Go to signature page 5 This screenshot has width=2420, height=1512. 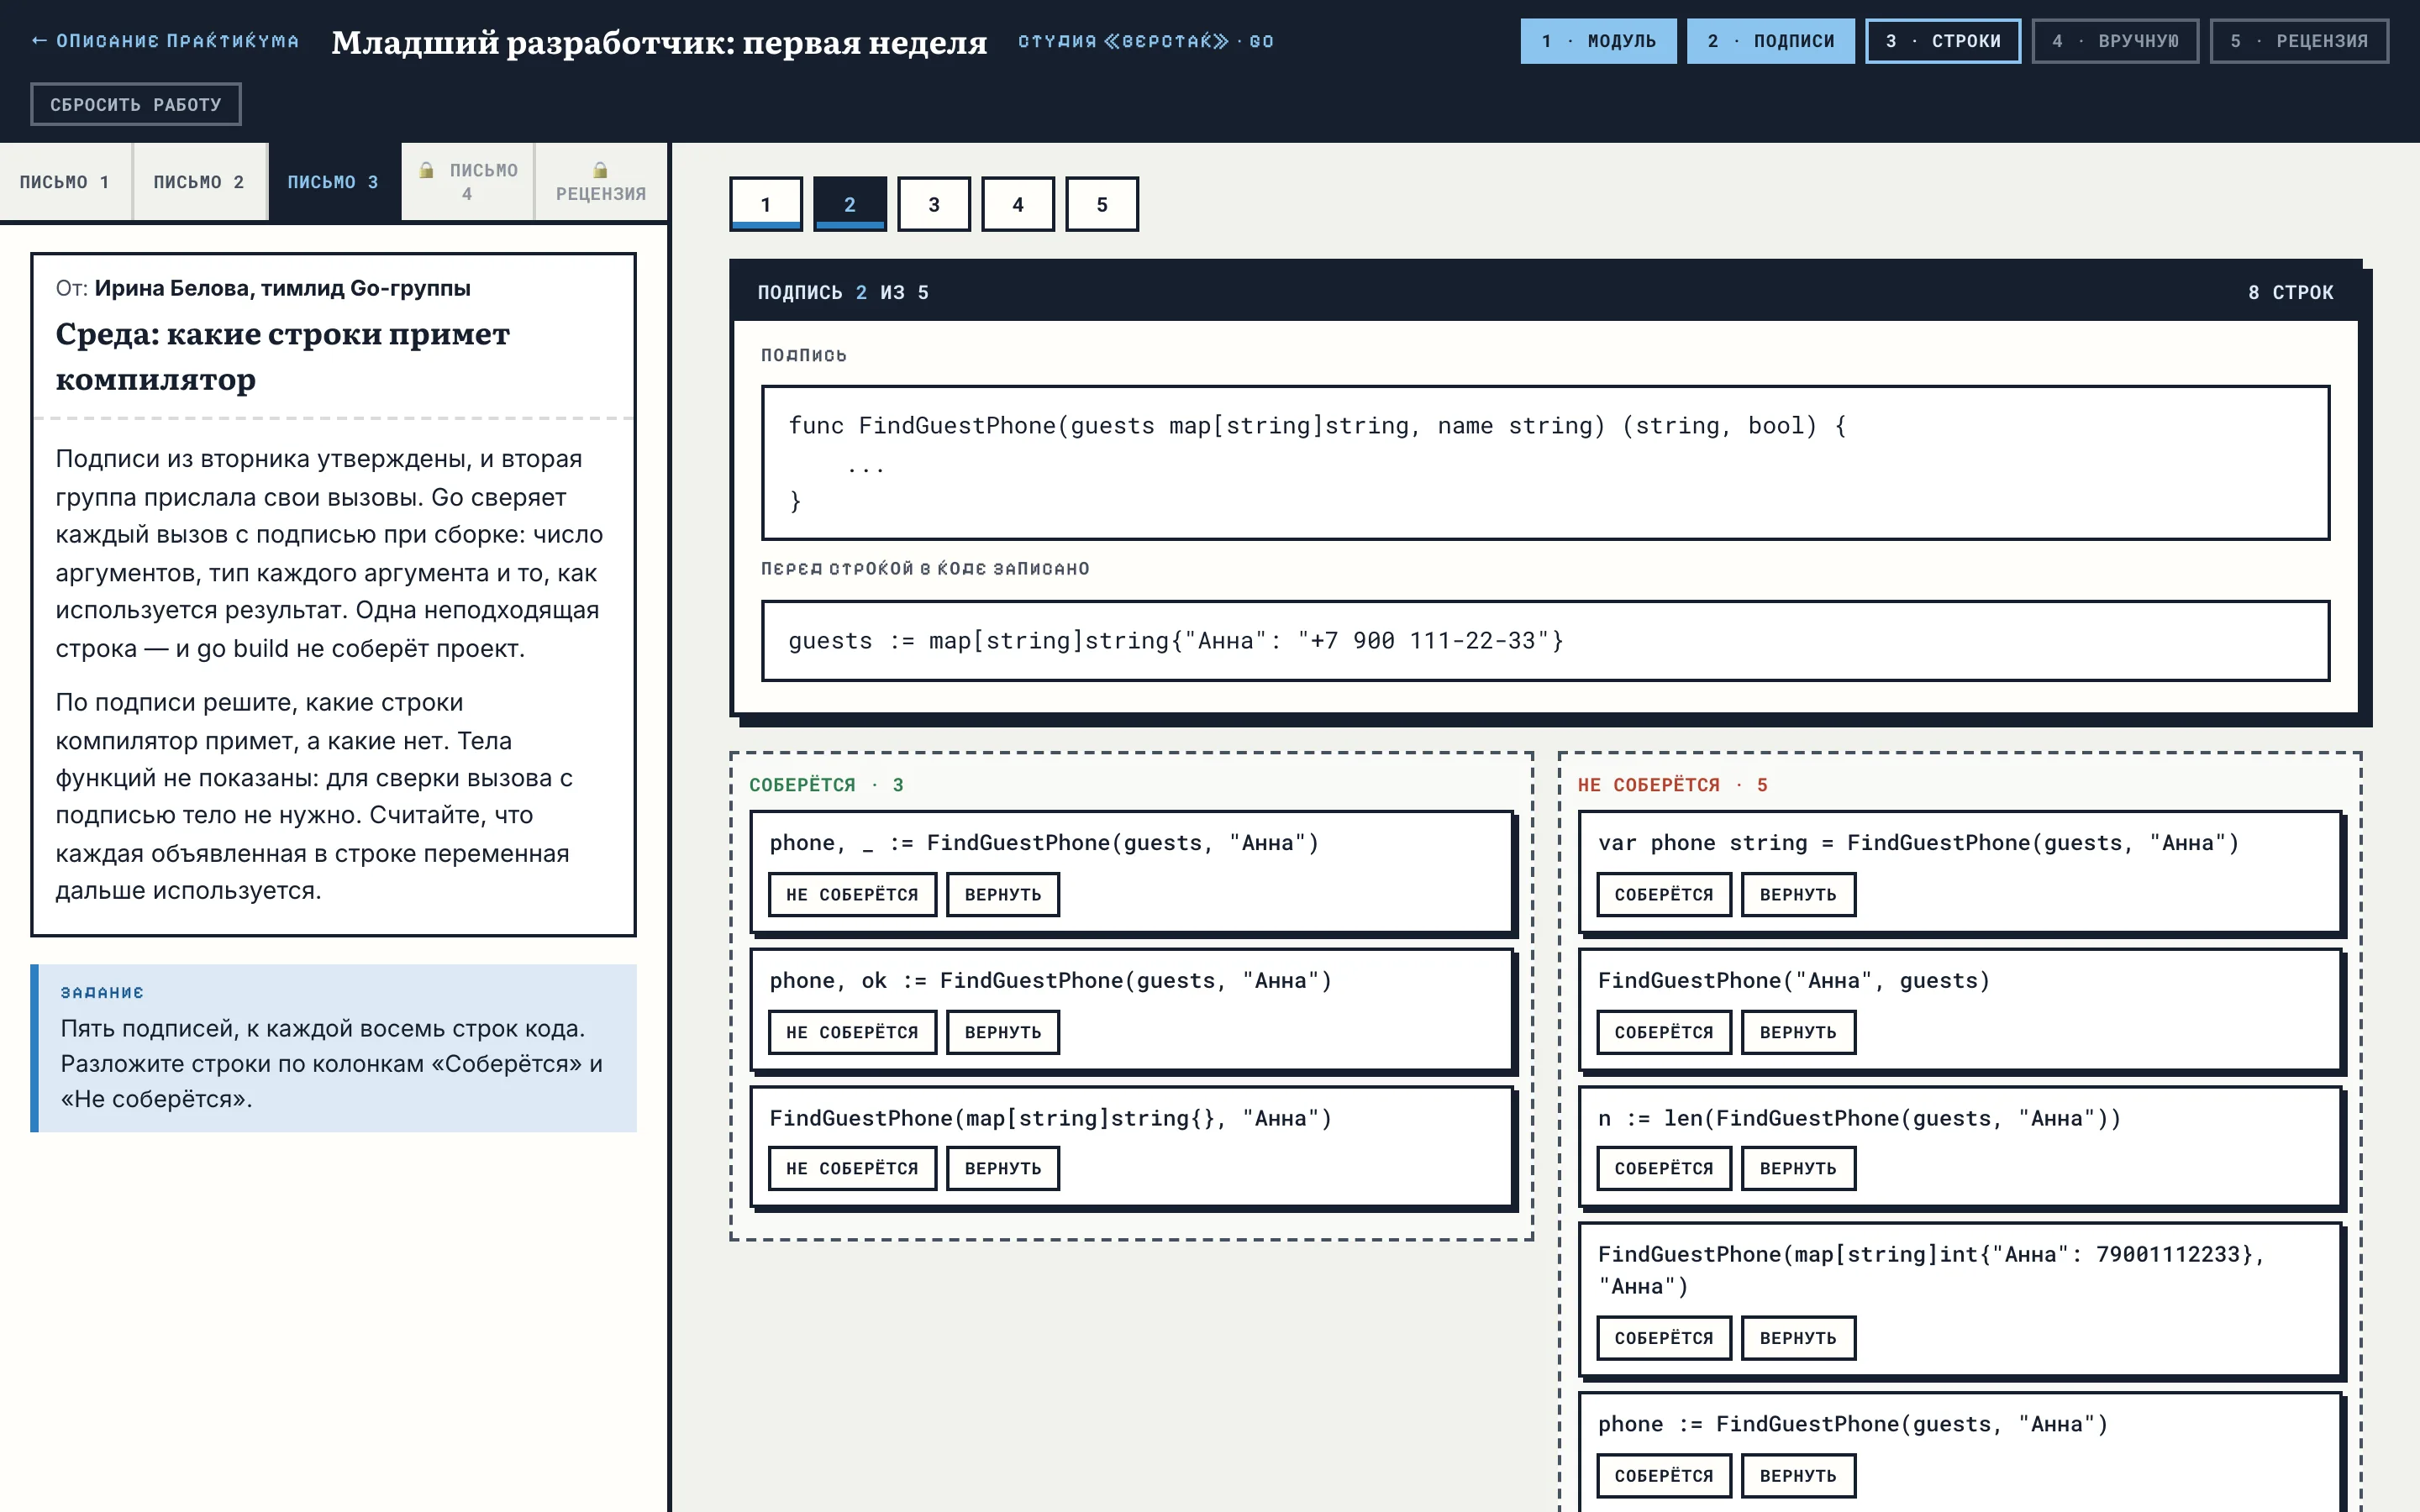pos(1102,204)
